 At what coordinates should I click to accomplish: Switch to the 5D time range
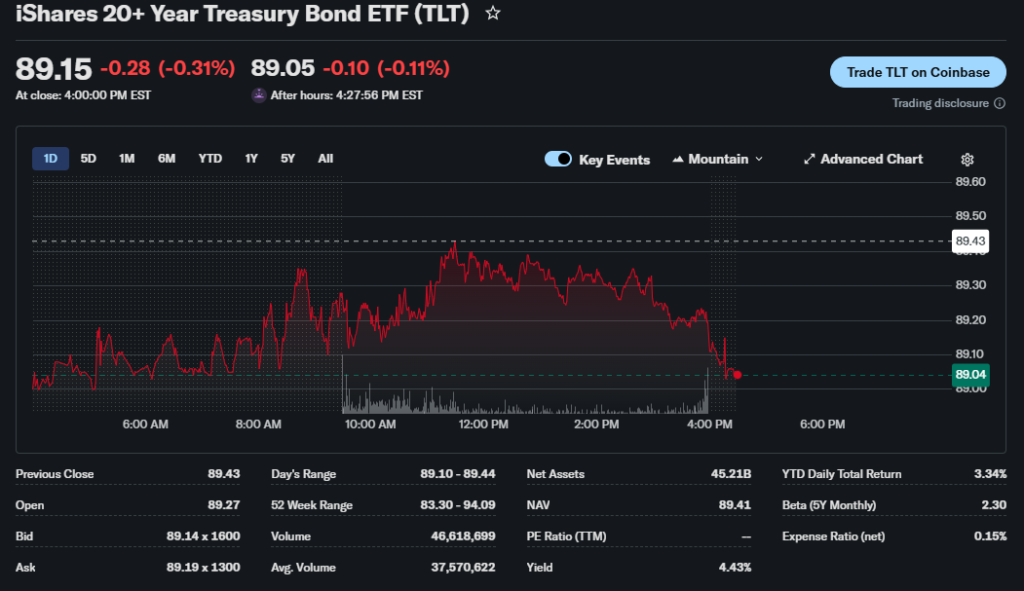click(x=89, y=159)
